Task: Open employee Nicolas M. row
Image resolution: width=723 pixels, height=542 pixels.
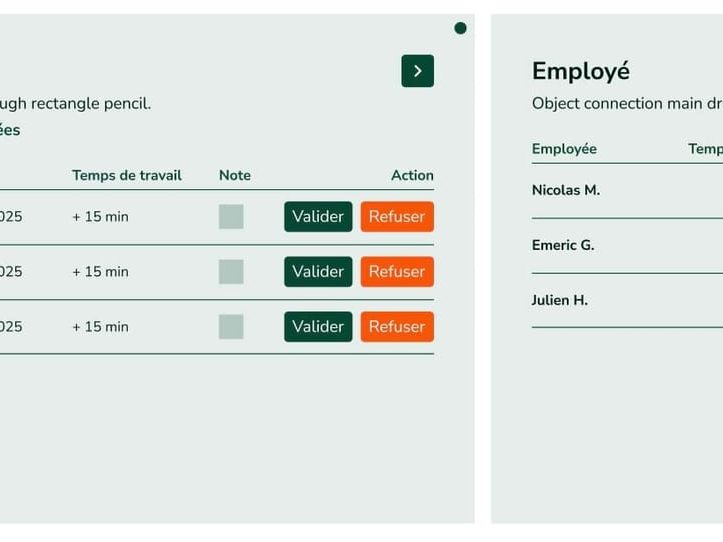Action: click(566, 190)
